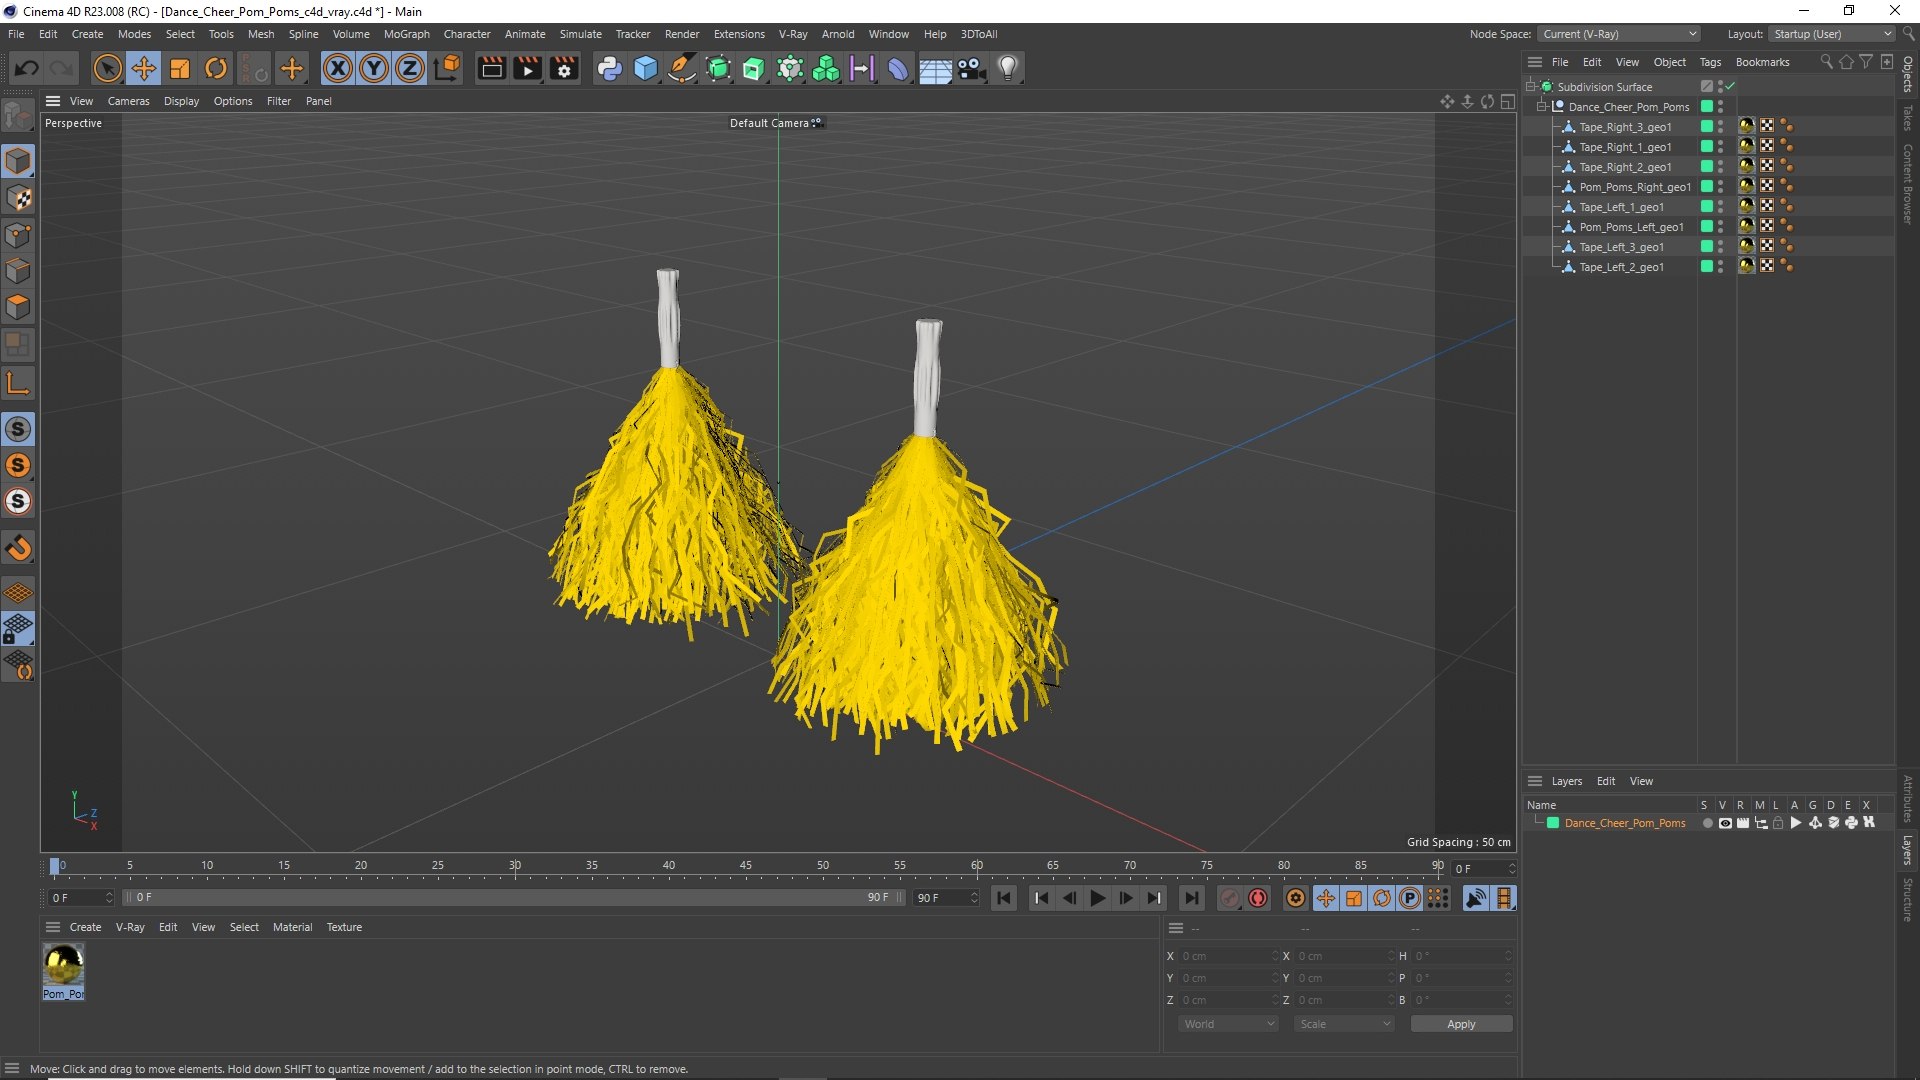Select the Move tool in toolbar
This screenshot has height=1080, width=1920.
click(x=144, y=68)
